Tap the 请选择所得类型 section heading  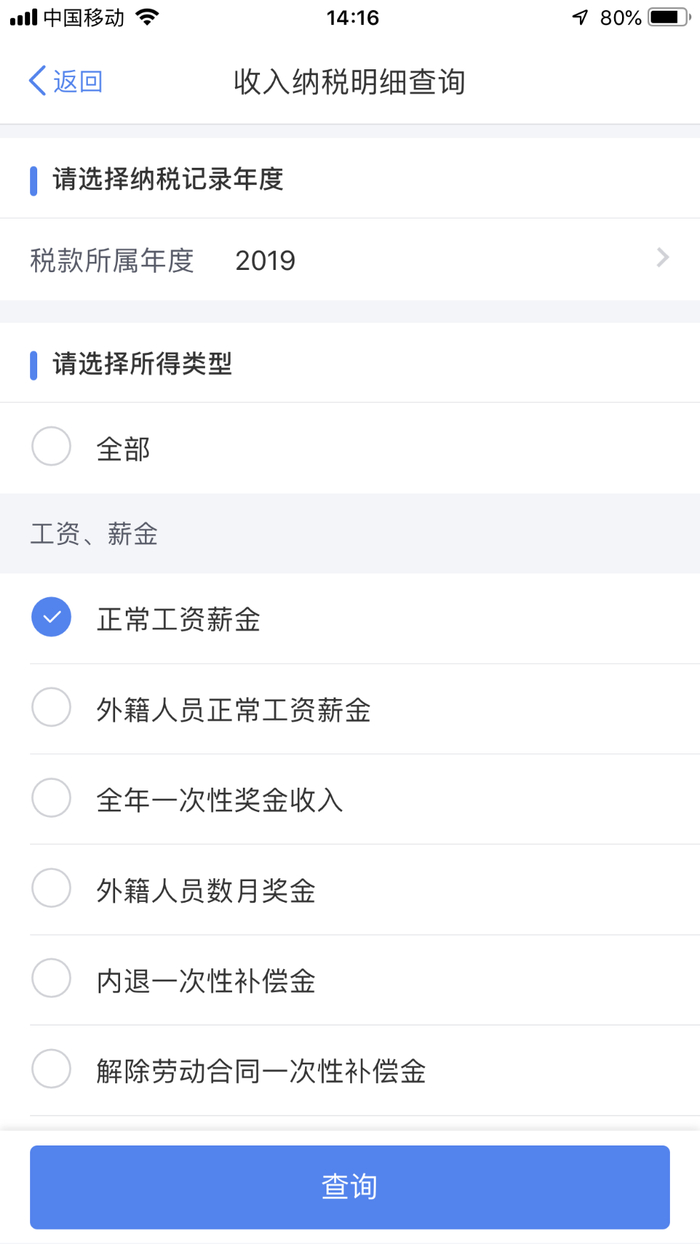pos(142,363)
